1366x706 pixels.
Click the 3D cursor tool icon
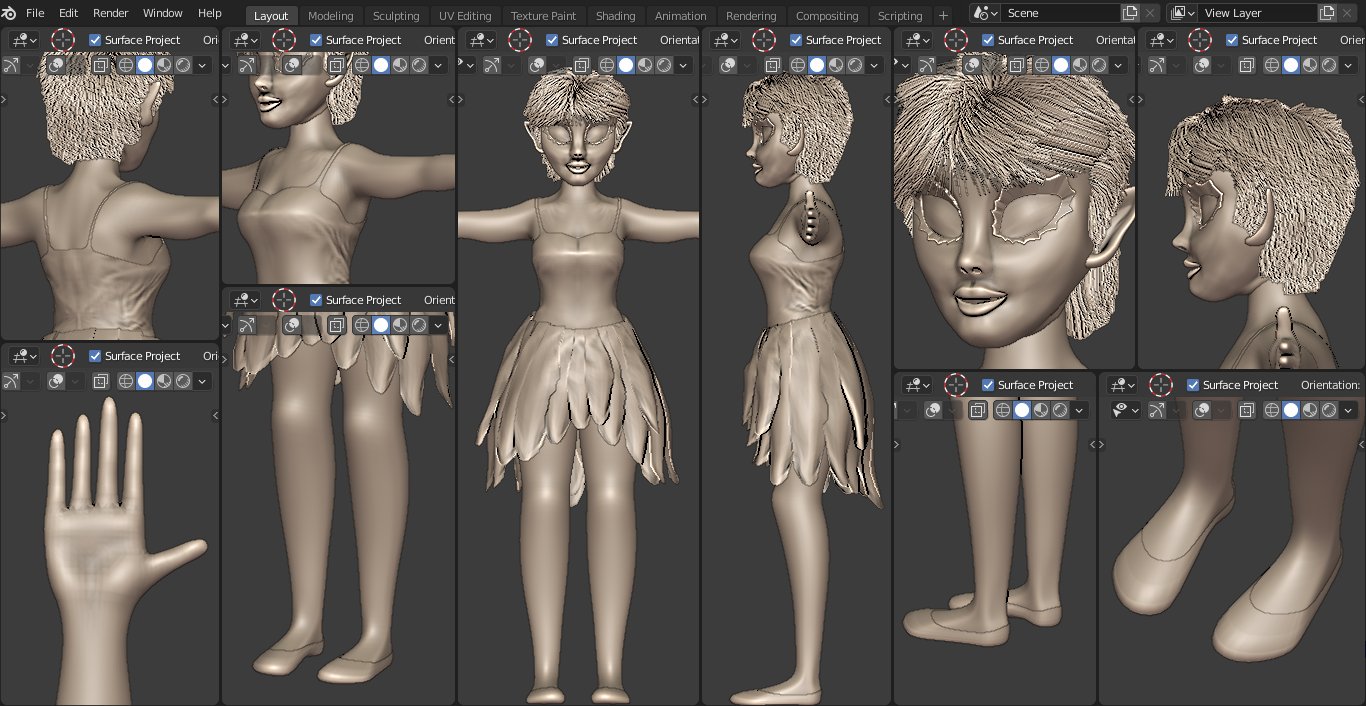[x=519, y=40]
